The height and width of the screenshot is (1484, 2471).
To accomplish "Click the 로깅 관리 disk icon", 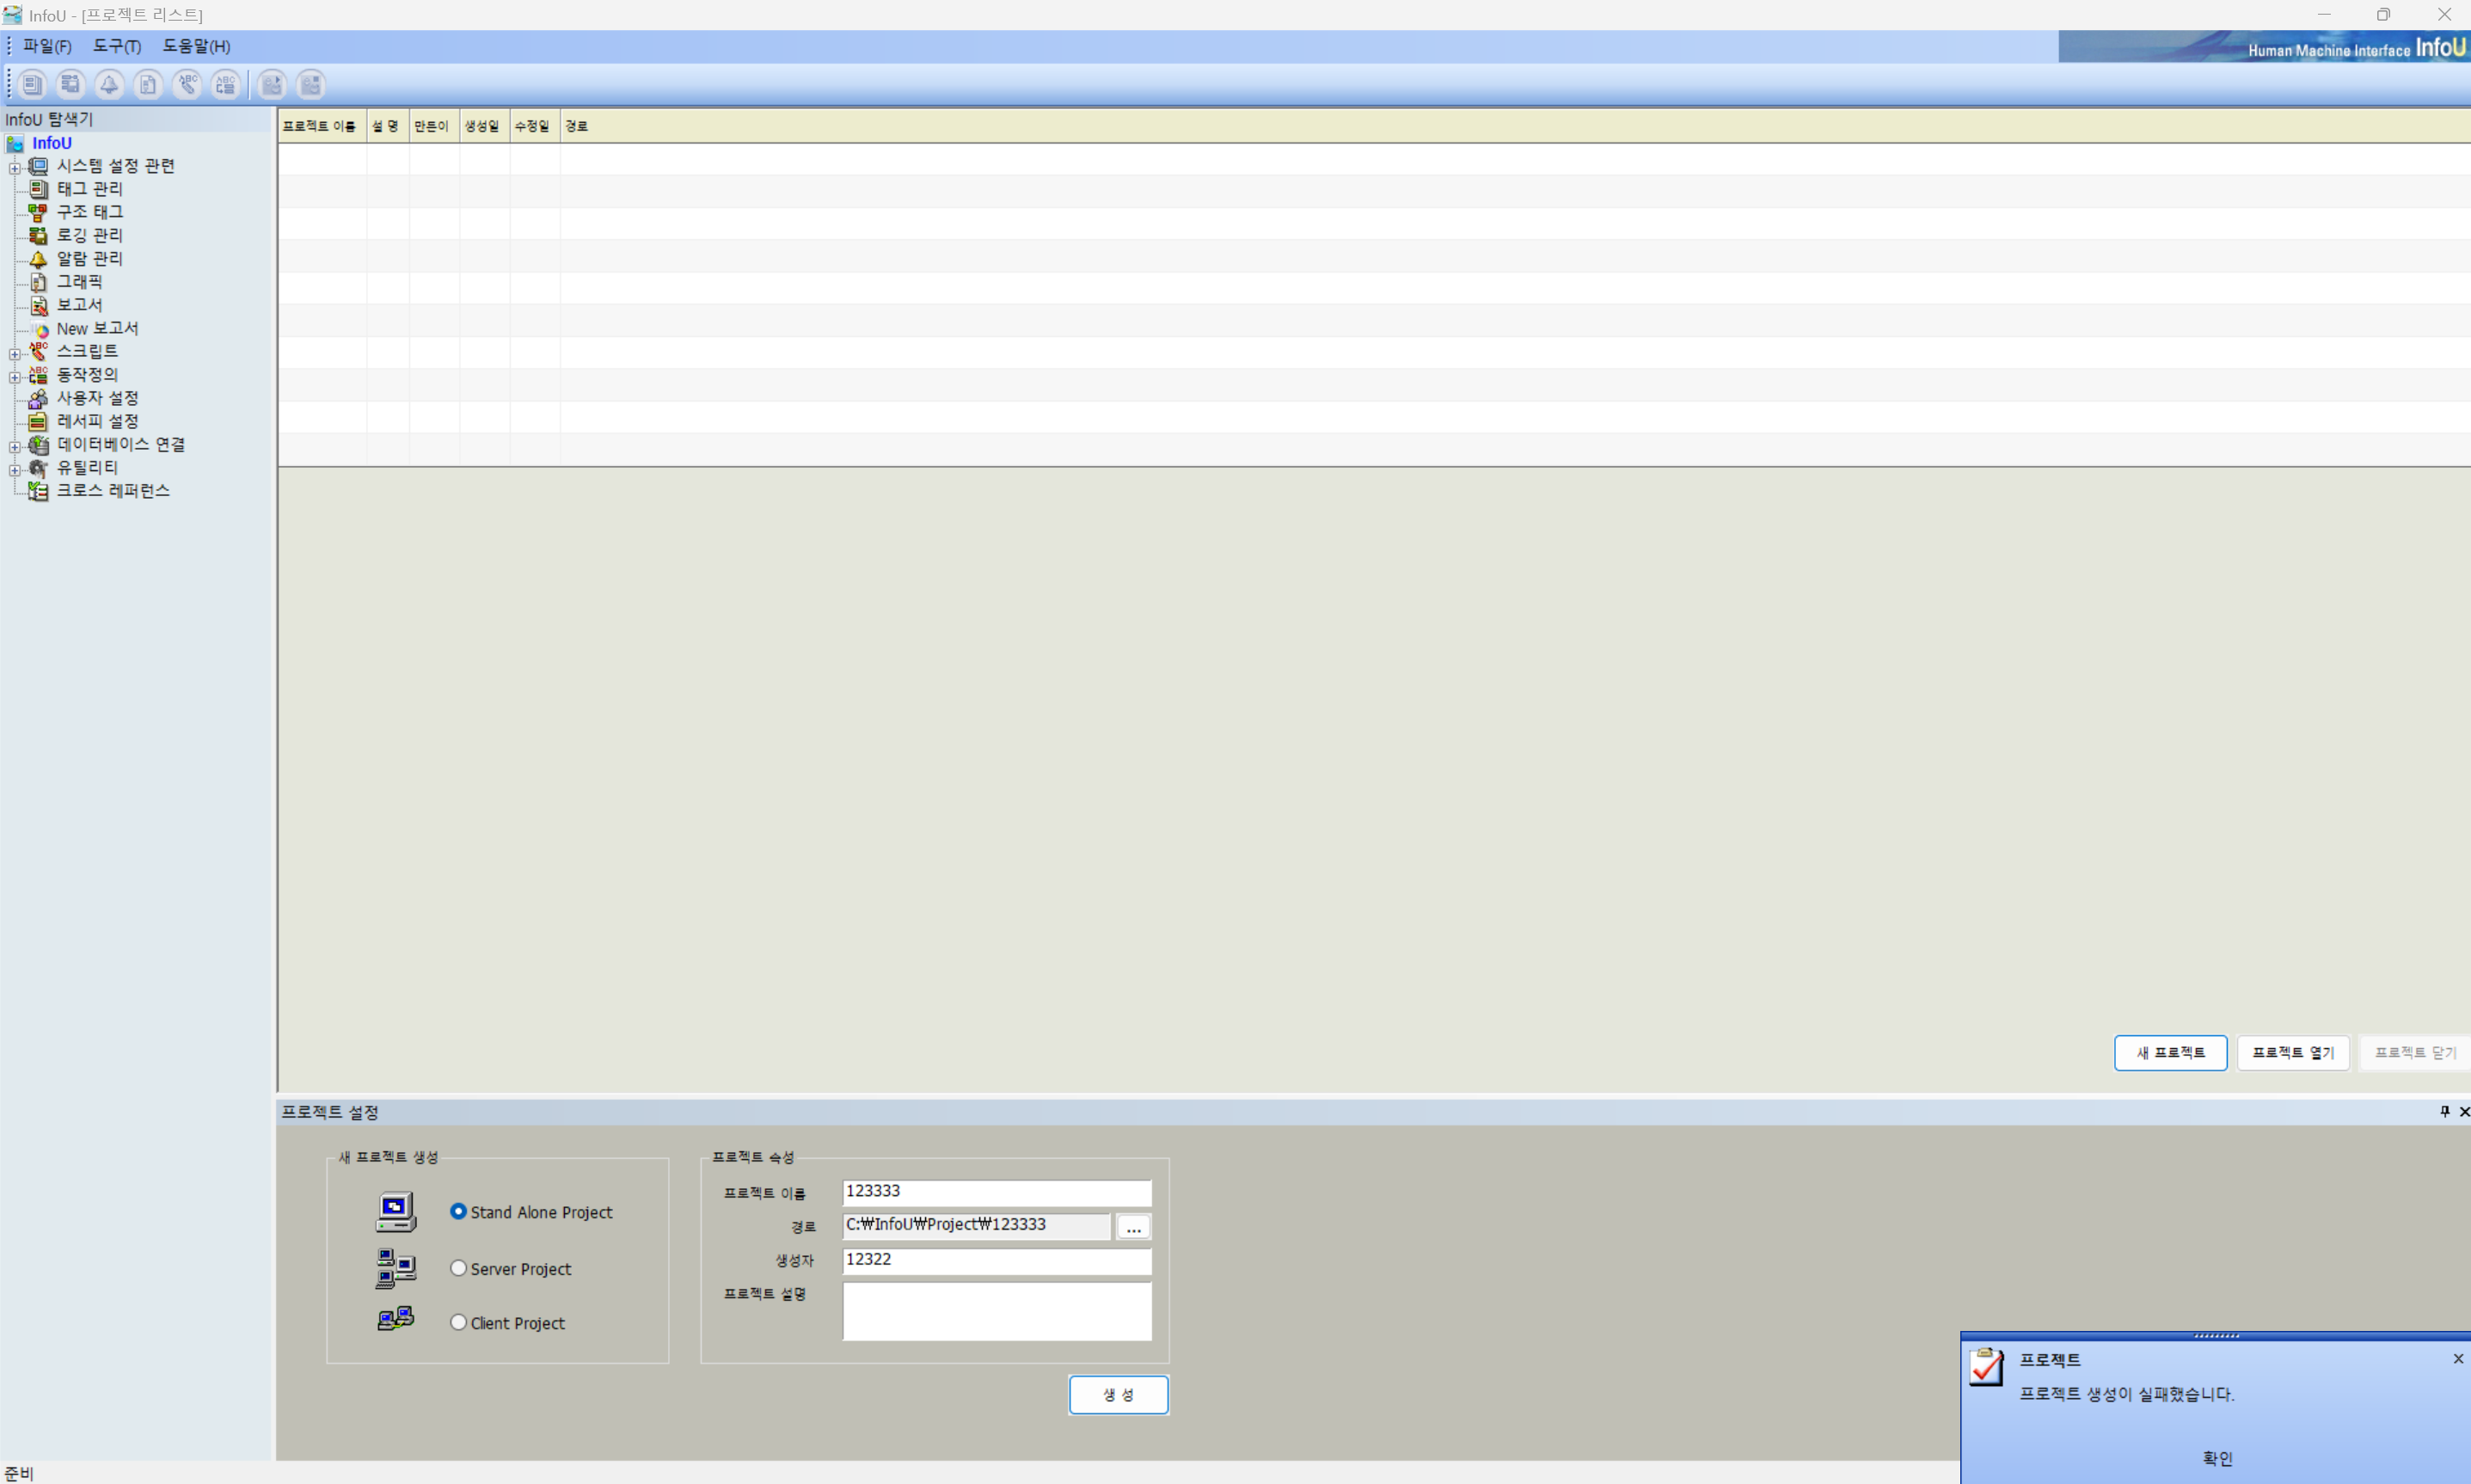I will (x=38, y=235).
